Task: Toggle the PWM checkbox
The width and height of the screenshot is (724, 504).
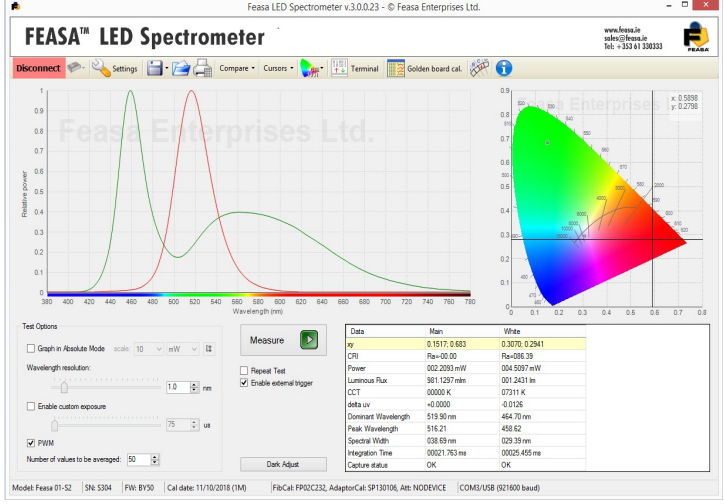Action: [x=31, y=441]
